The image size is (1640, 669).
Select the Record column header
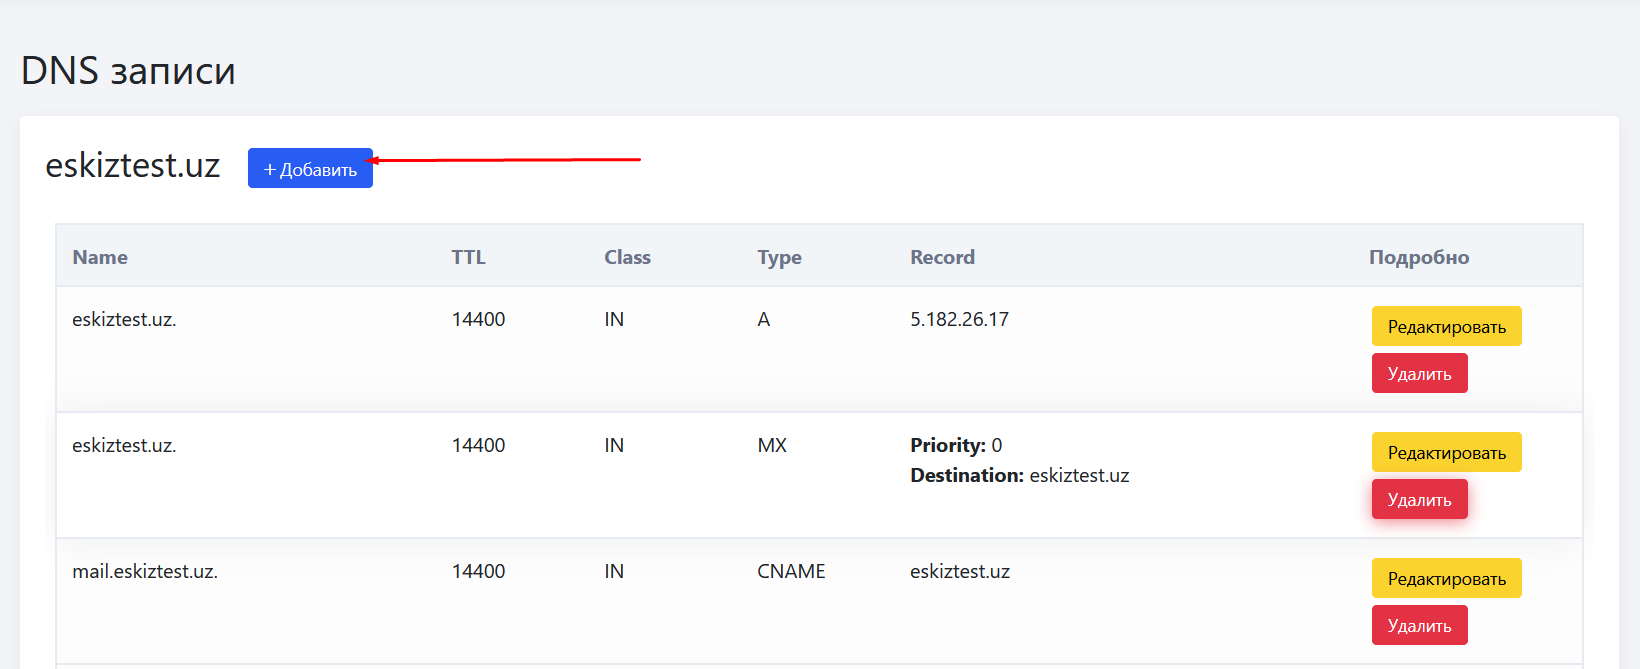tap(942, 257)
